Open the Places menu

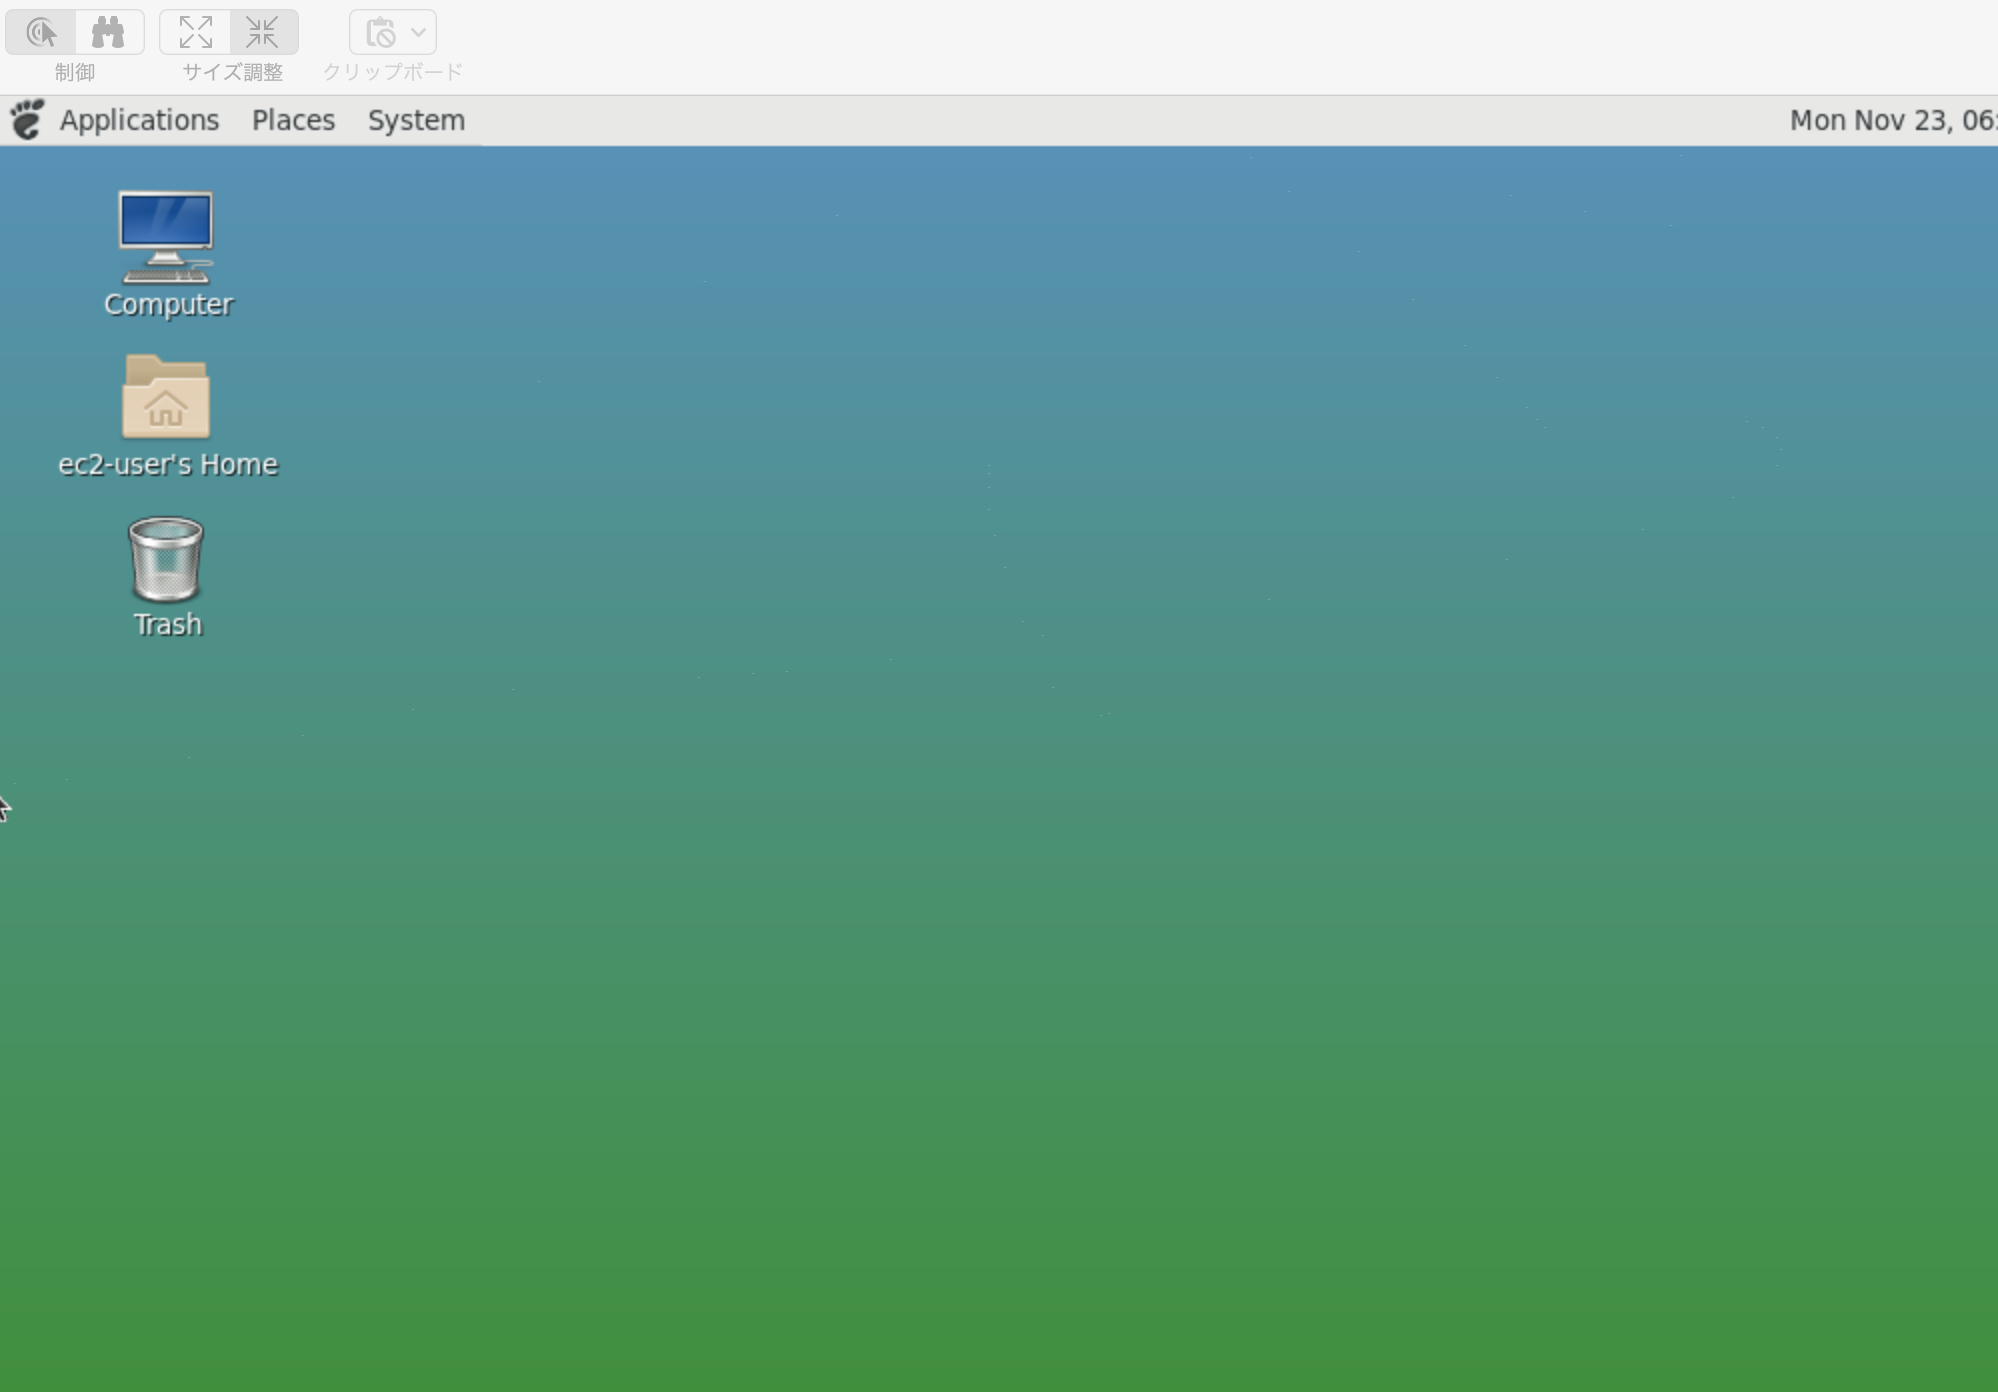293,120
